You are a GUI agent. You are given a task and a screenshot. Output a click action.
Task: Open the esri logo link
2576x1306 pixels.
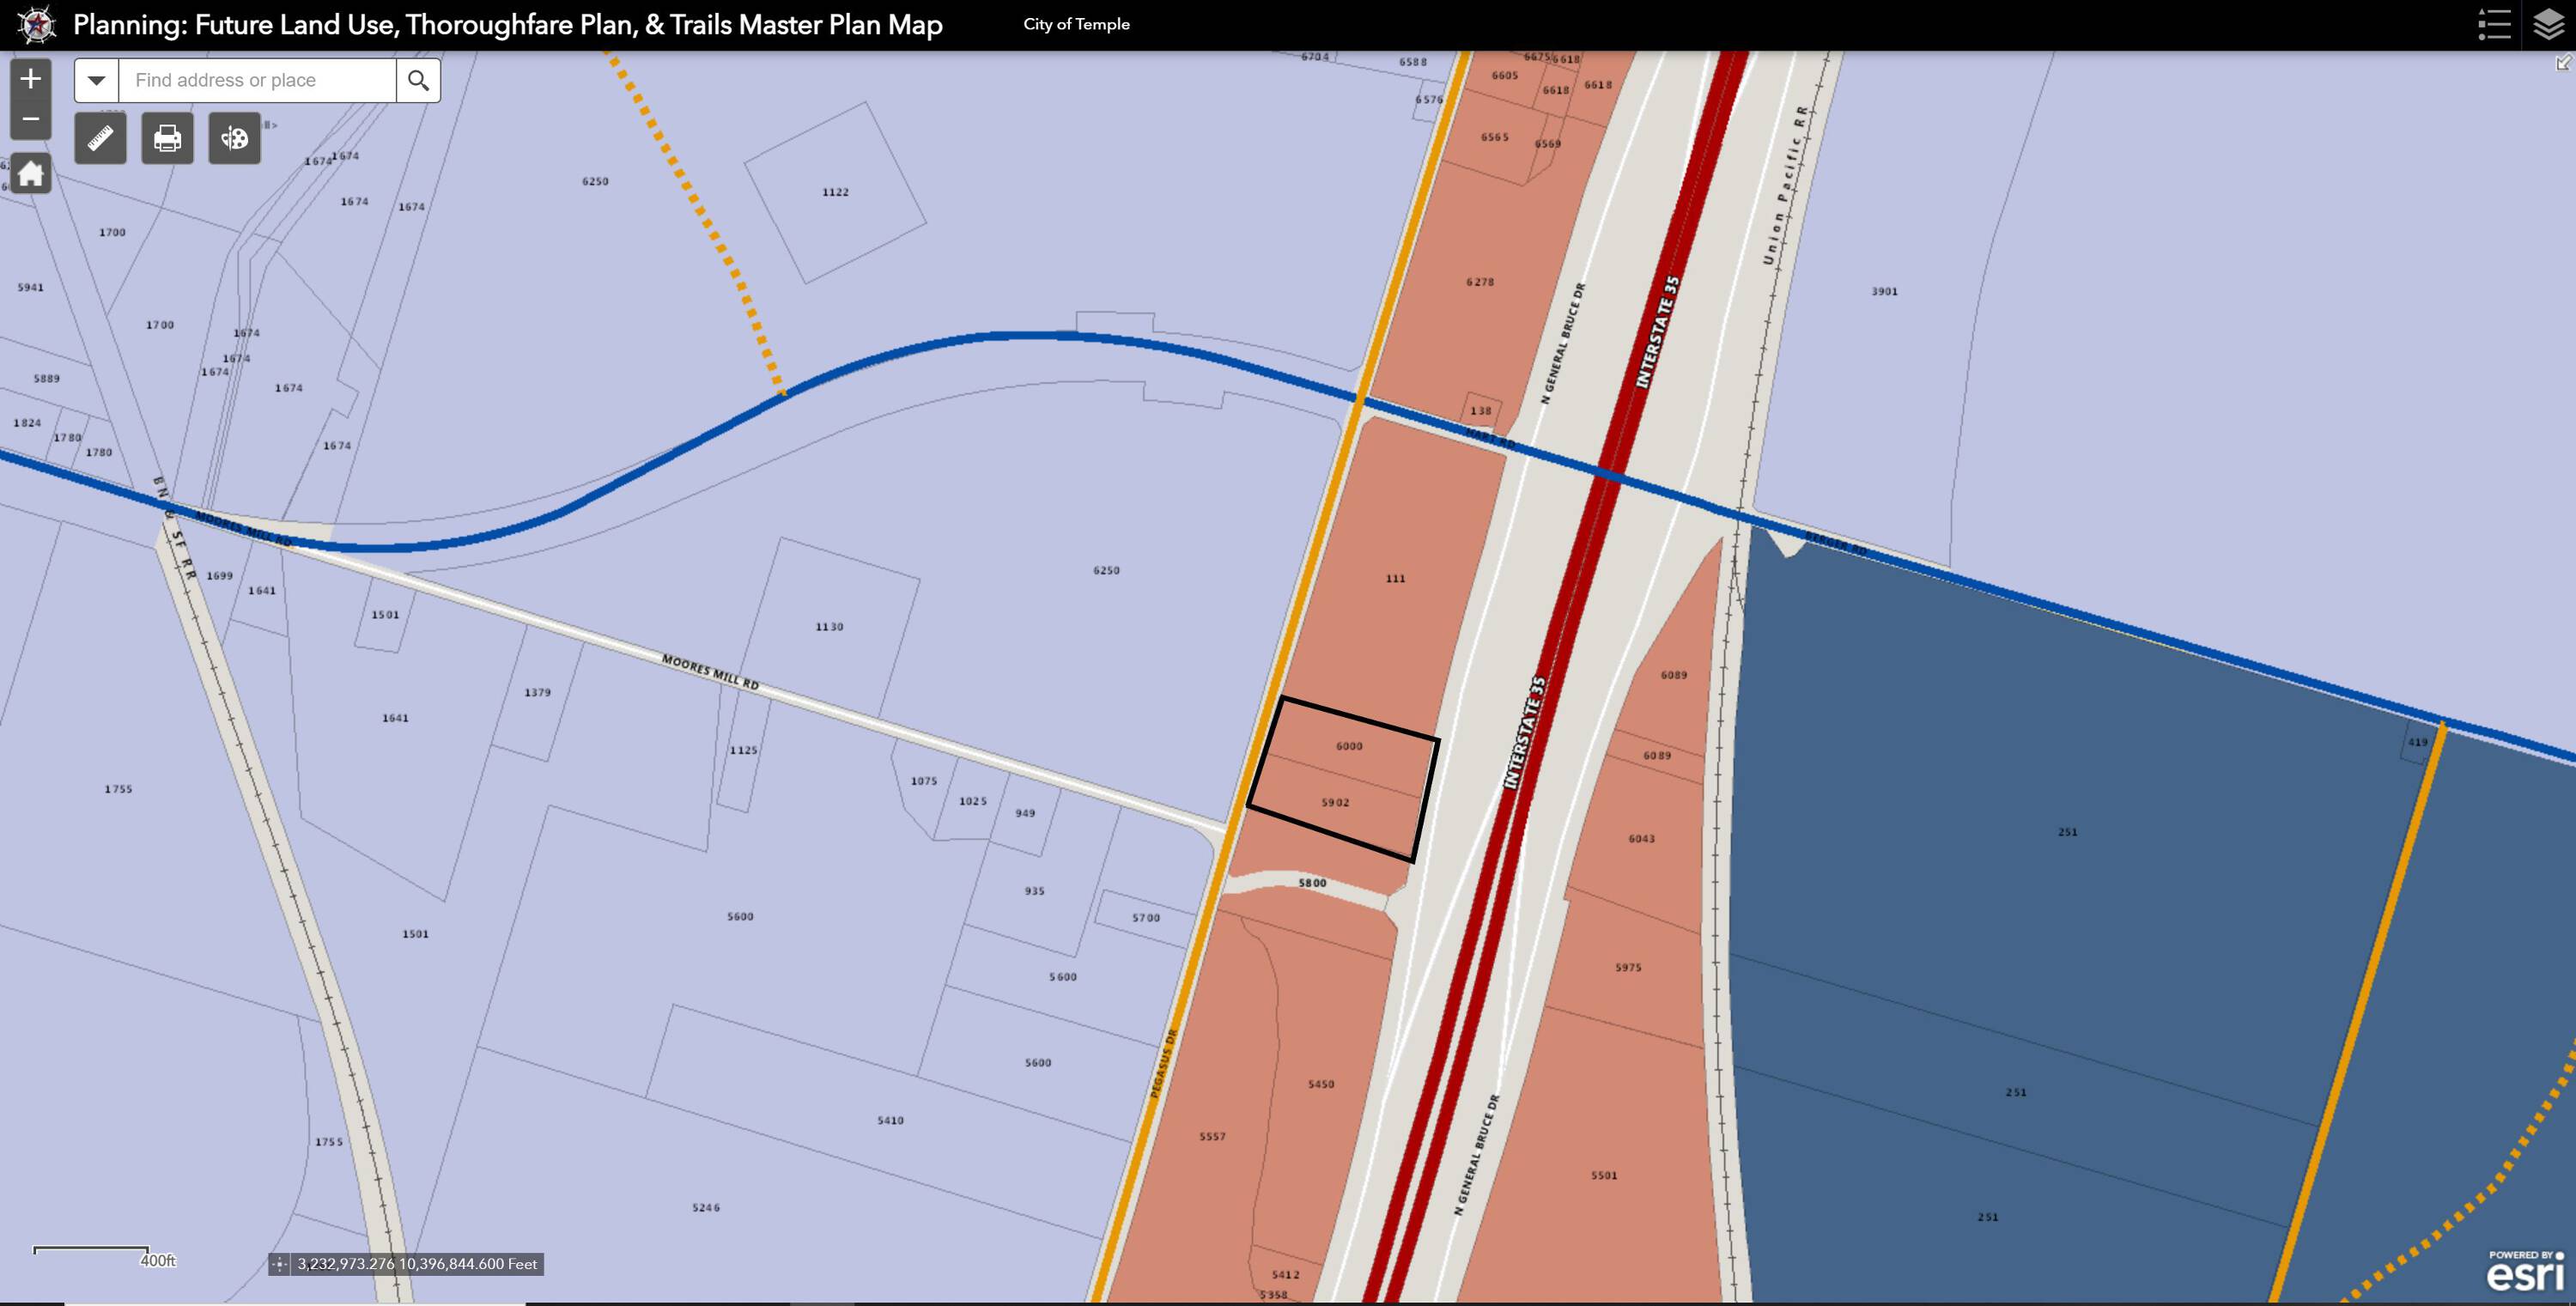point(2526,1272)
